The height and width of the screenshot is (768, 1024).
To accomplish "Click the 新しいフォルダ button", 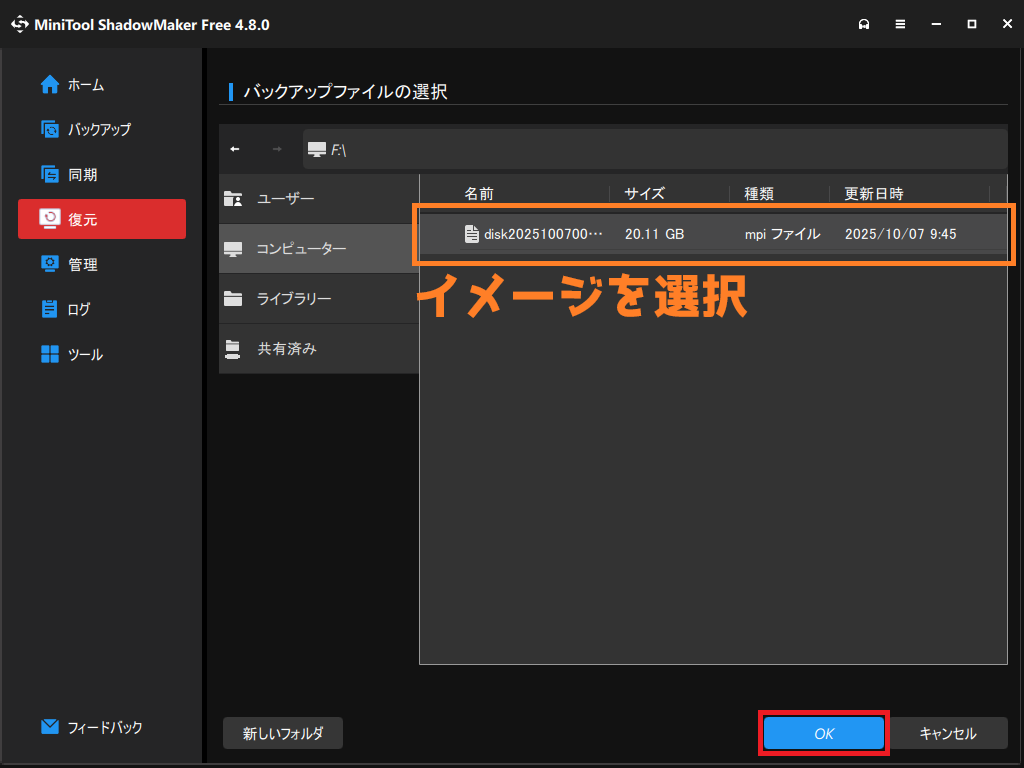I will click(283, 733).
